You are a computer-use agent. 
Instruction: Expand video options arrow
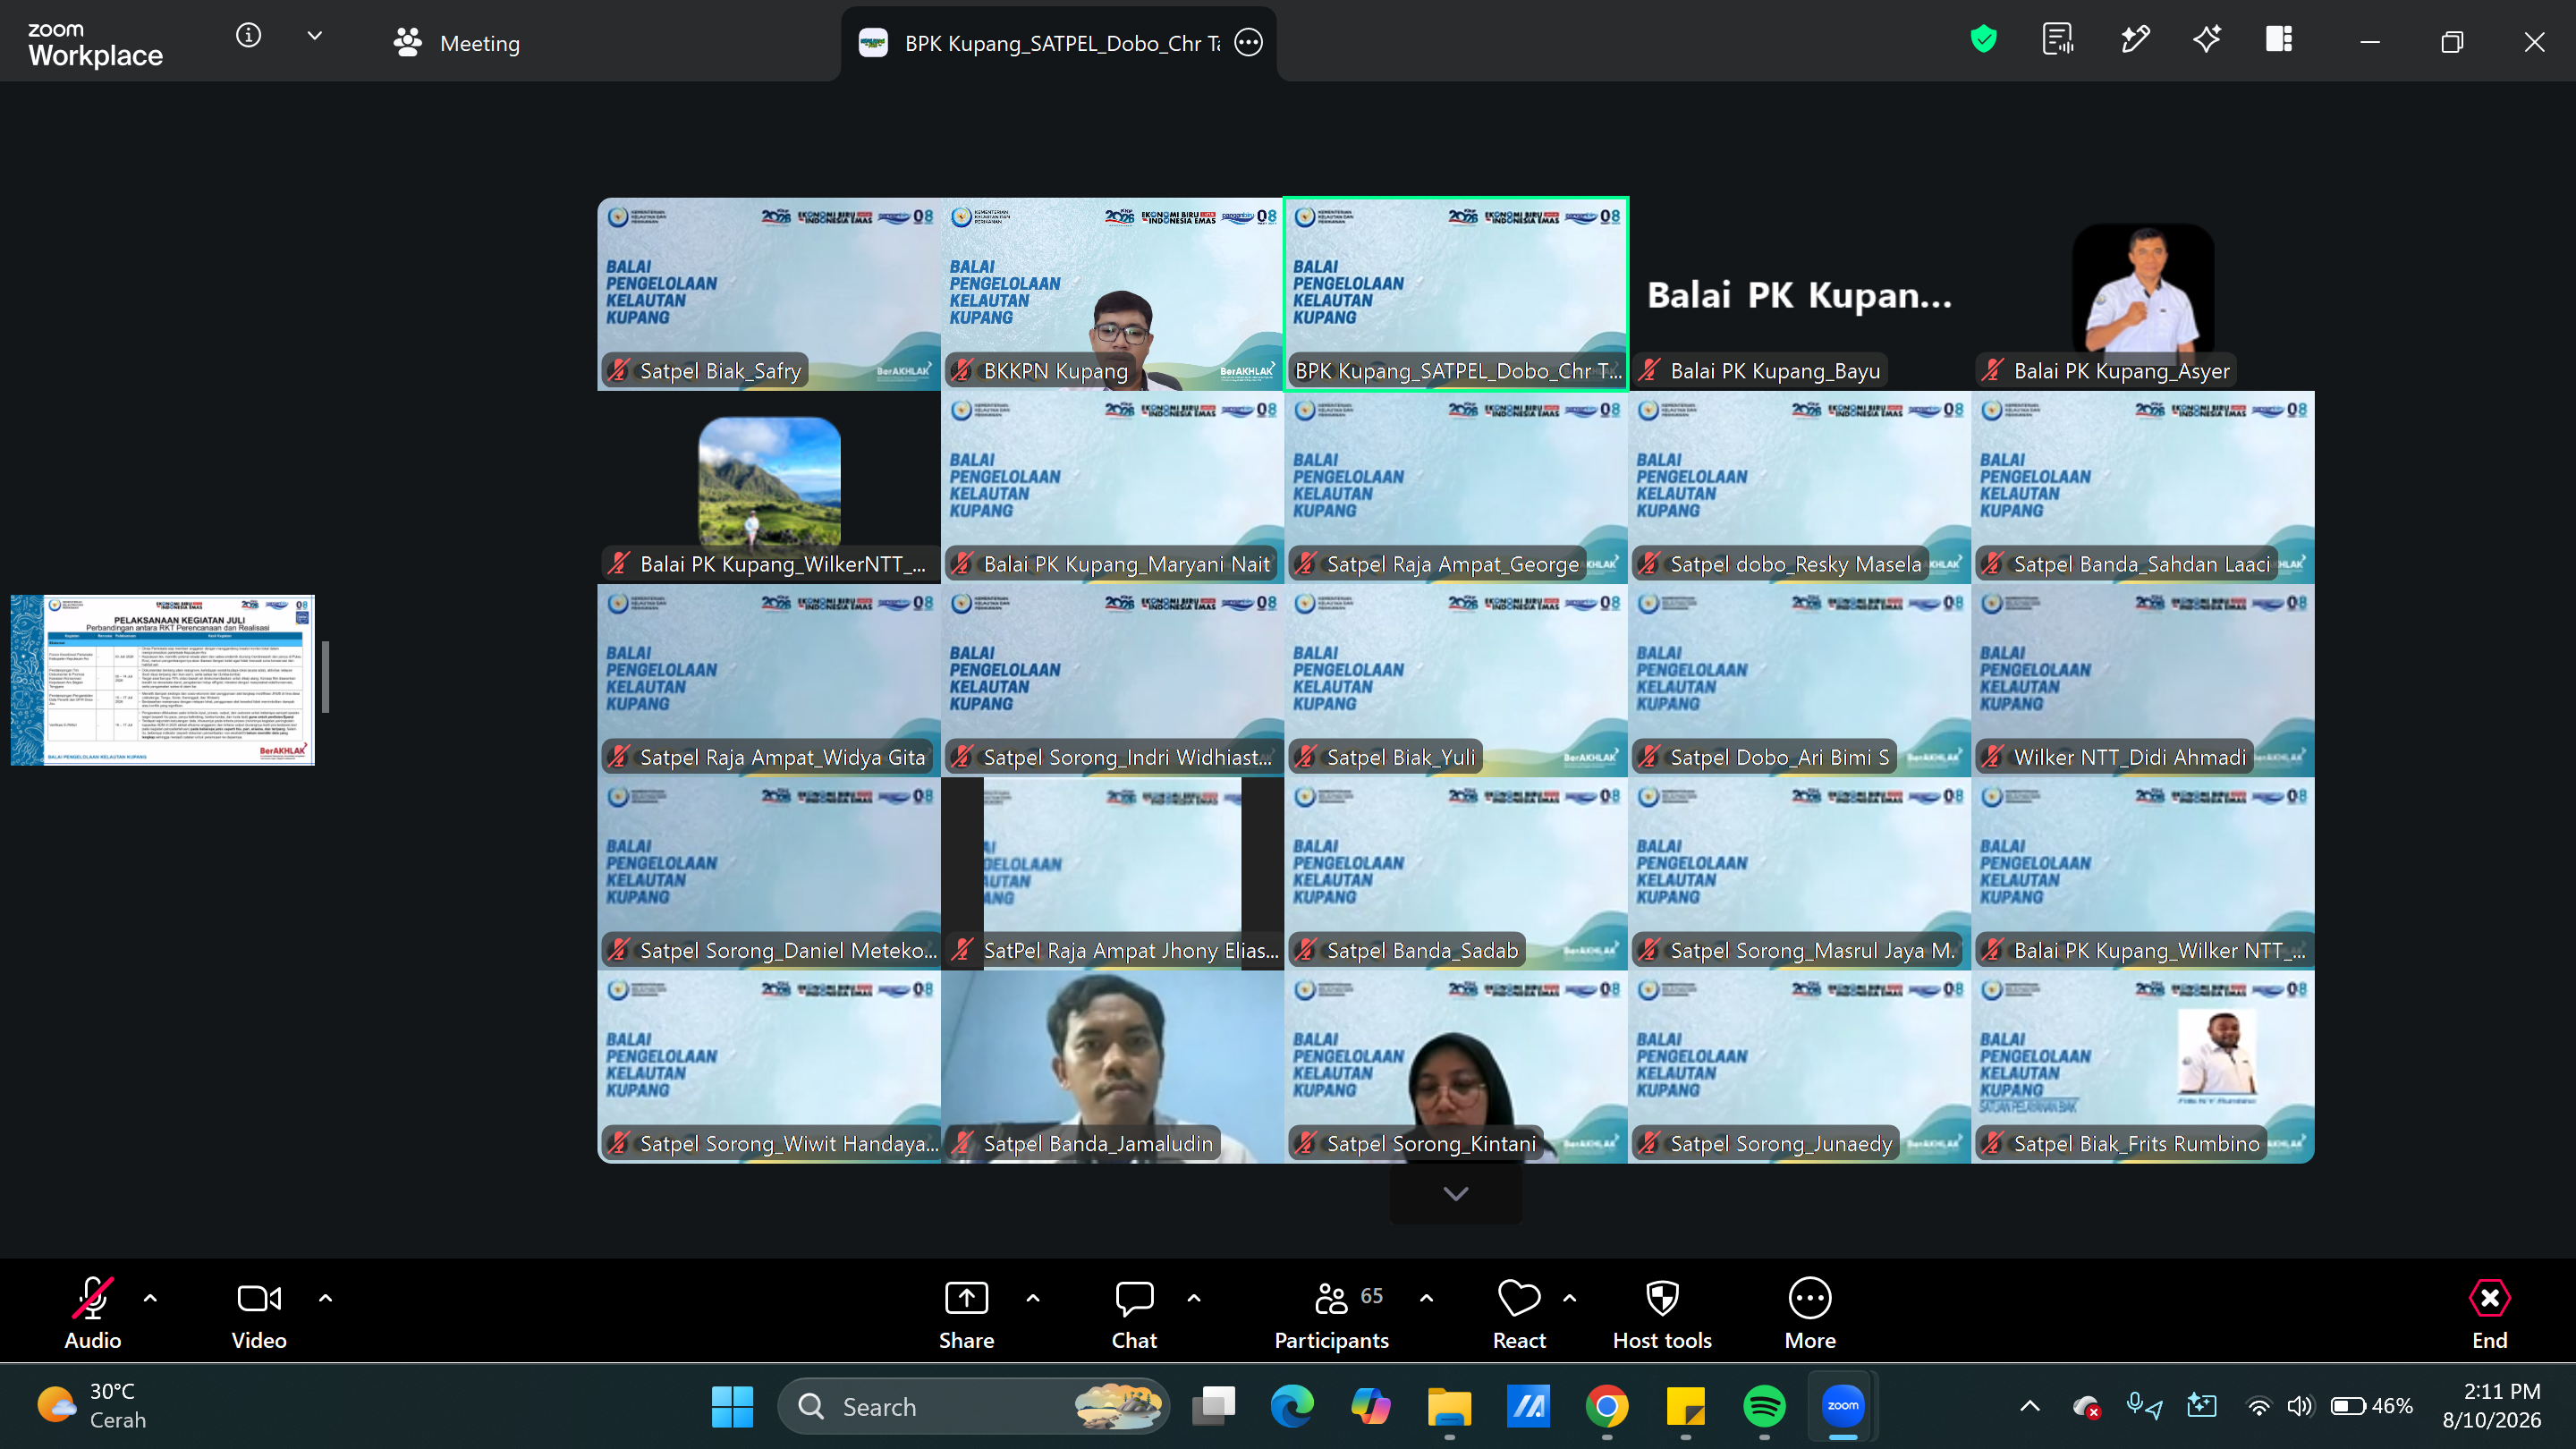tap(325, 1298)
